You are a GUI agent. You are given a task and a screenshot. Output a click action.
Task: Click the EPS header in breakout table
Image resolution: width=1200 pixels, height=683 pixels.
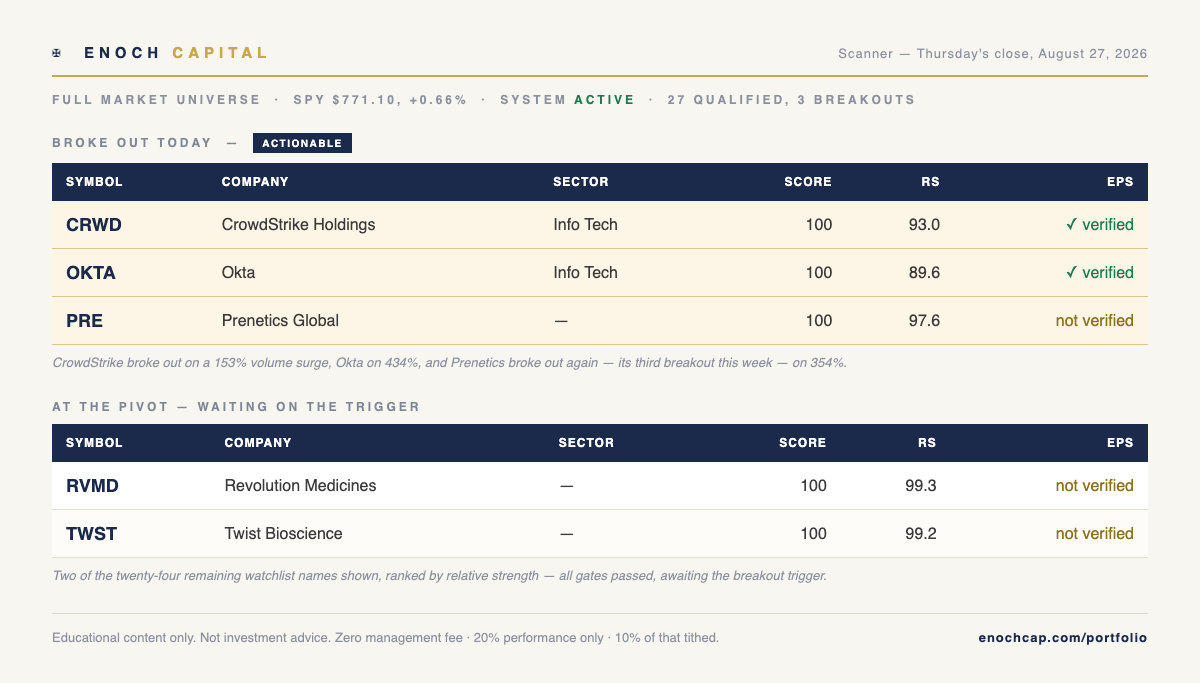[1121, 182]
